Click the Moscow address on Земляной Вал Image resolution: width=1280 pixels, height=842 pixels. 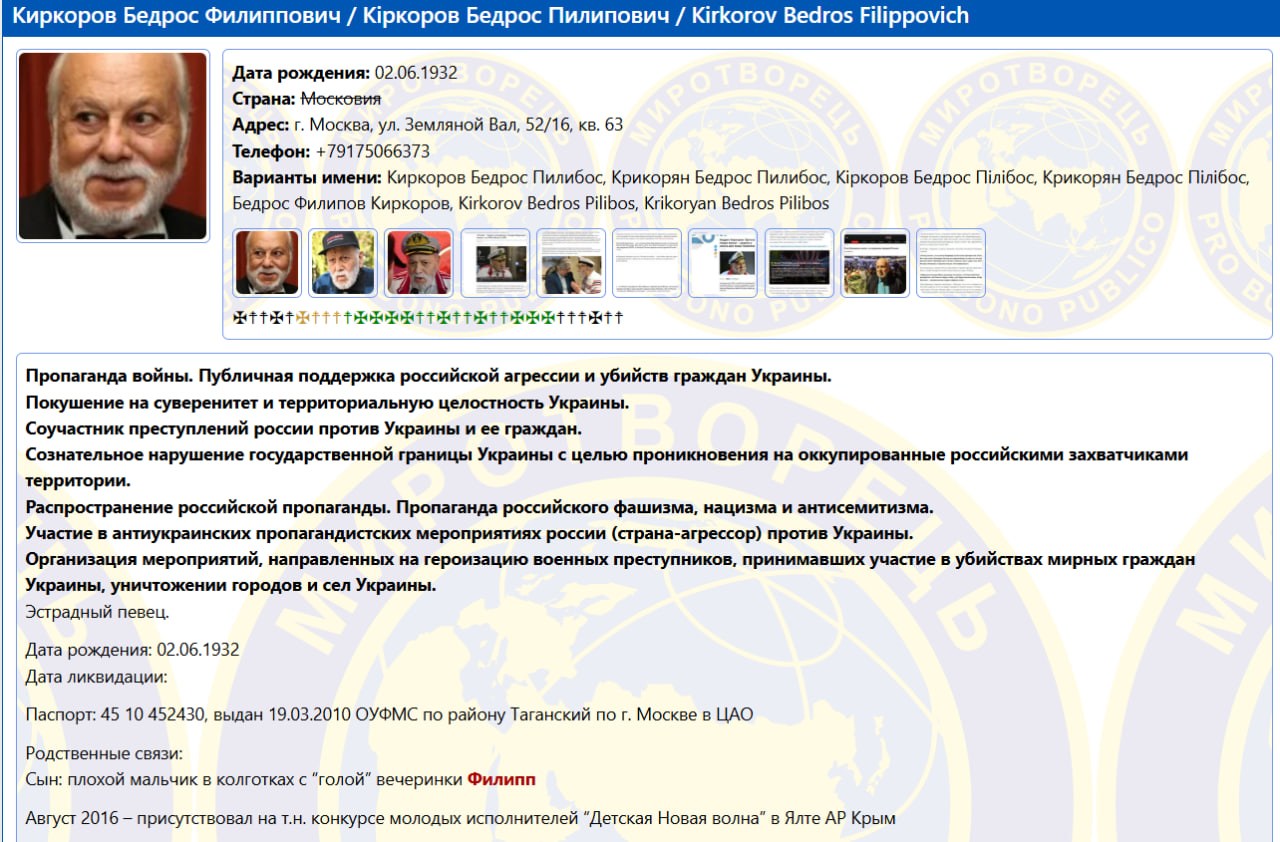pyautogui.click(x=458, y=125)
